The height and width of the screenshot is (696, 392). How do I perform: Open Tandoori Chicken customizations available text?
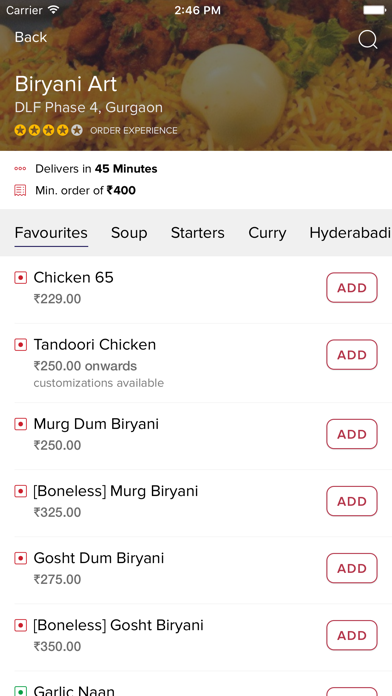[x=99, y=383]
